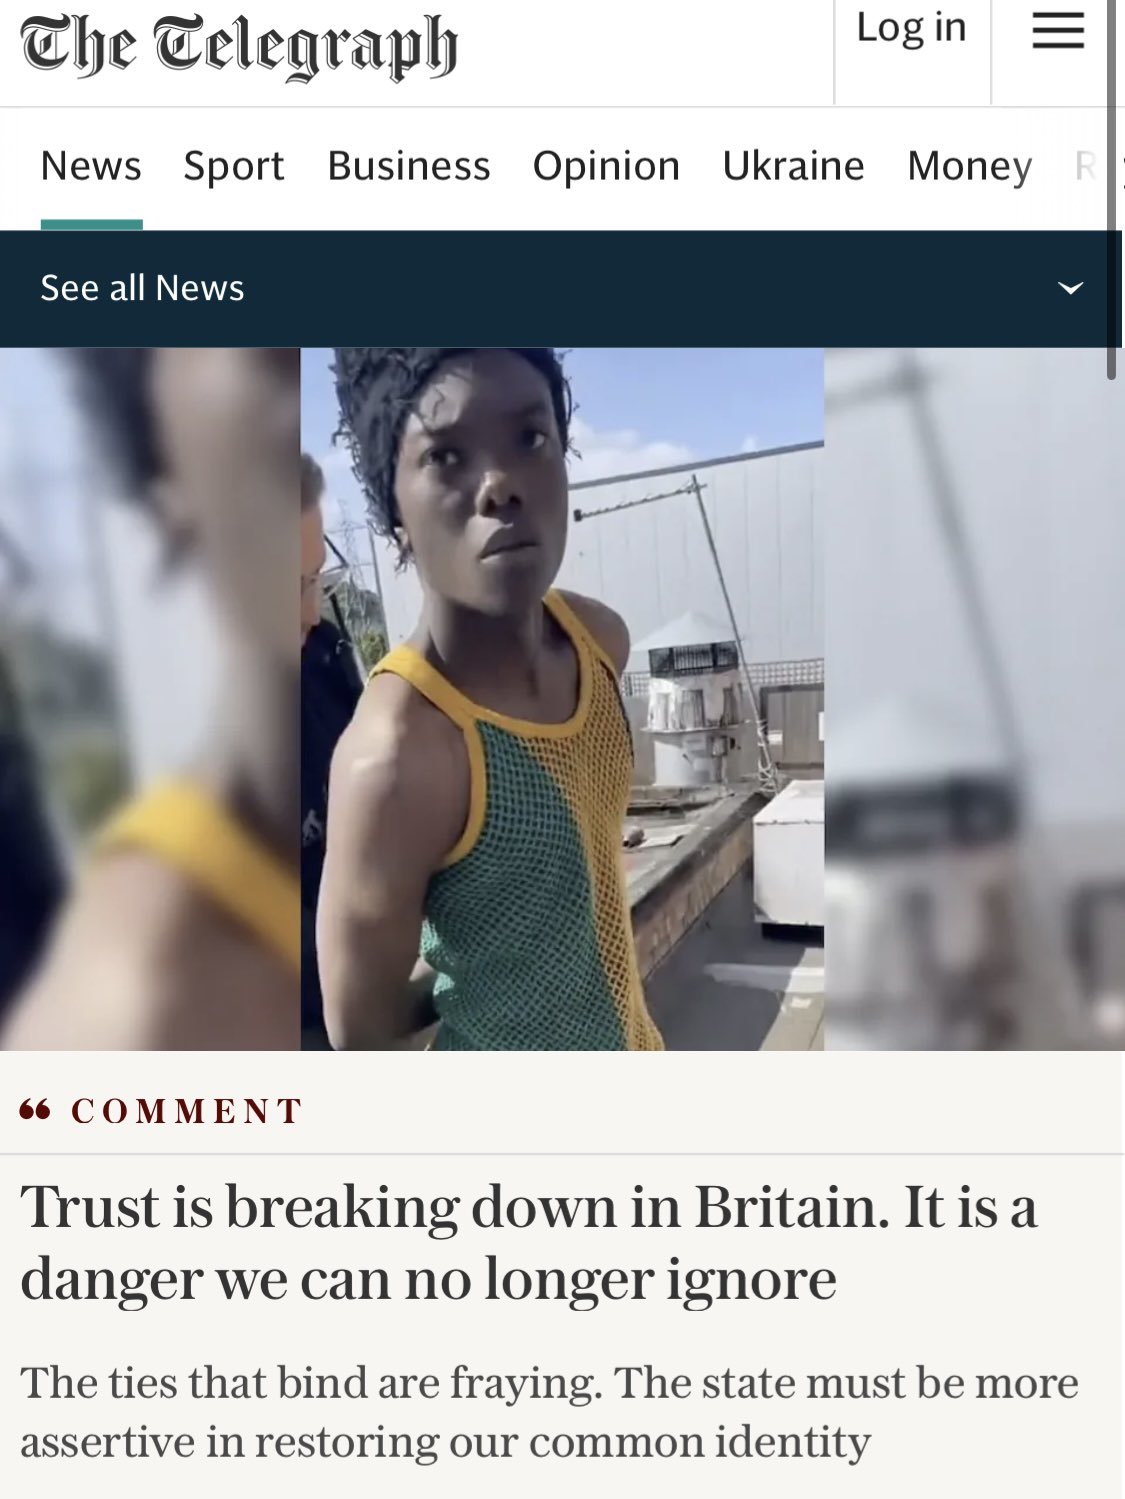Open the Ukraine section

(x=793, y=166)
